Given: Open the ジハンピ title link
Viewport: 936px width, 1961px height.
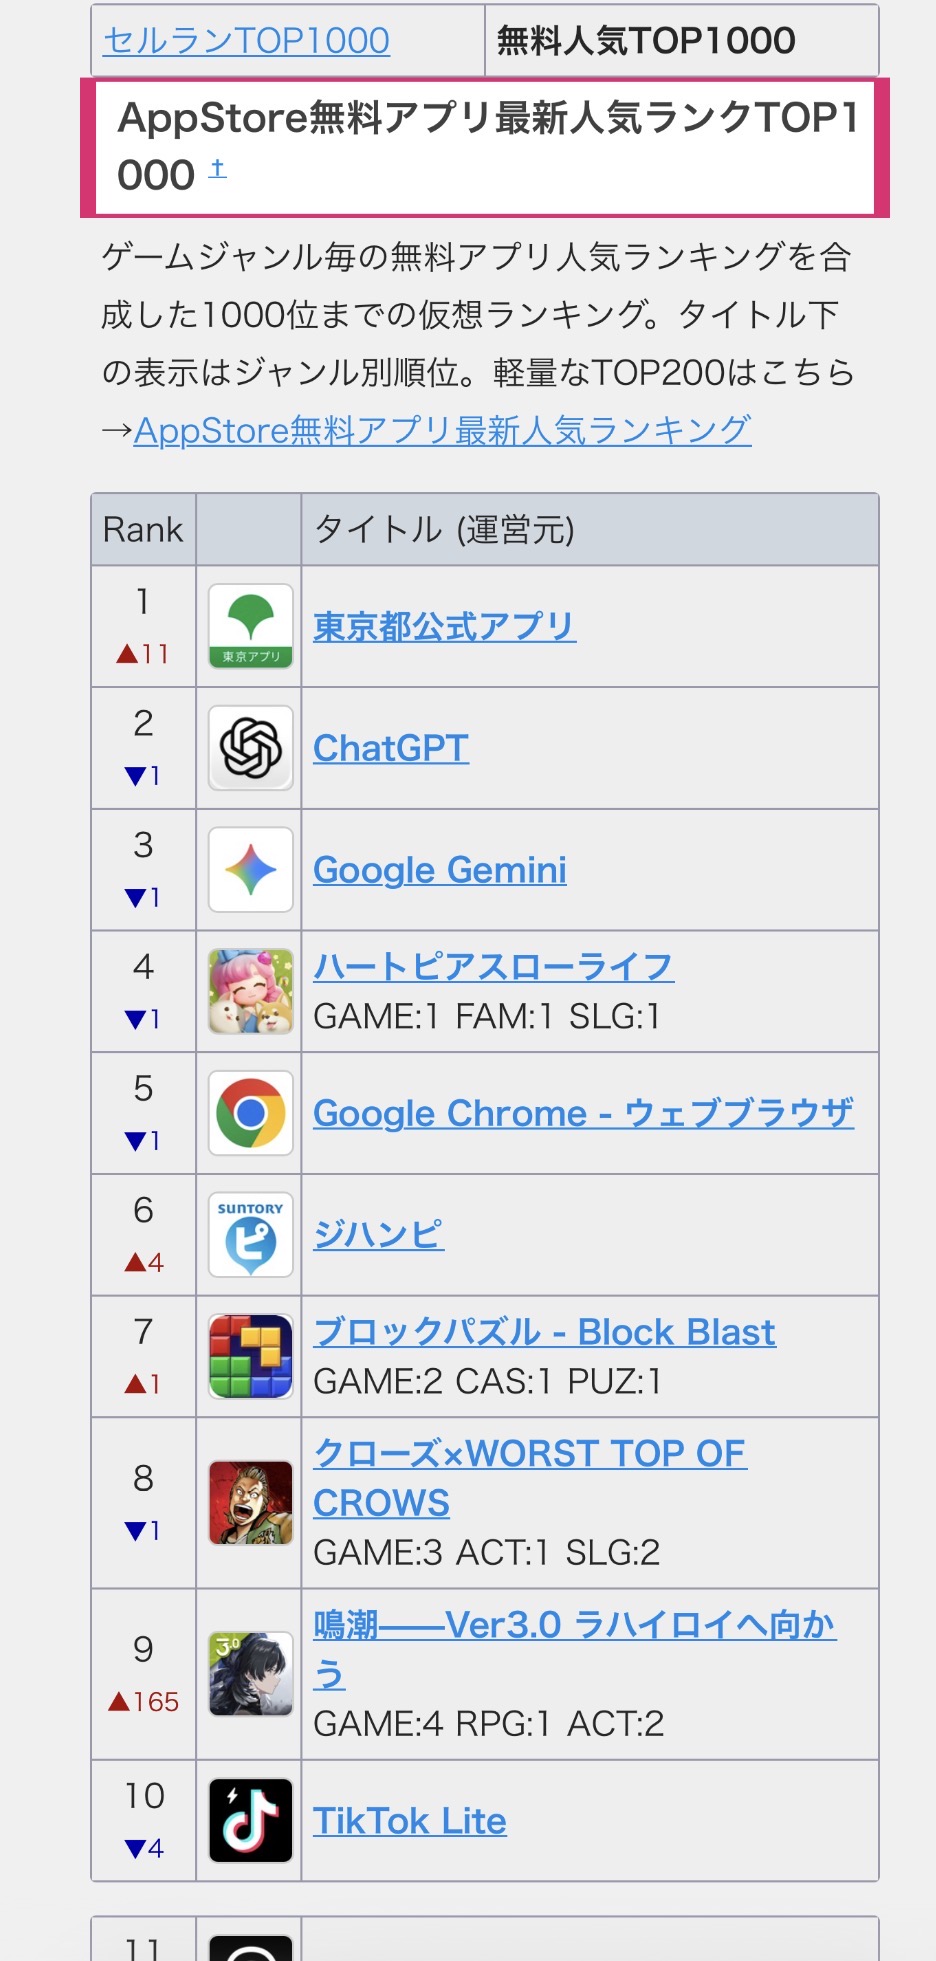Looking at the screenshot, I should pos(378,1235).
